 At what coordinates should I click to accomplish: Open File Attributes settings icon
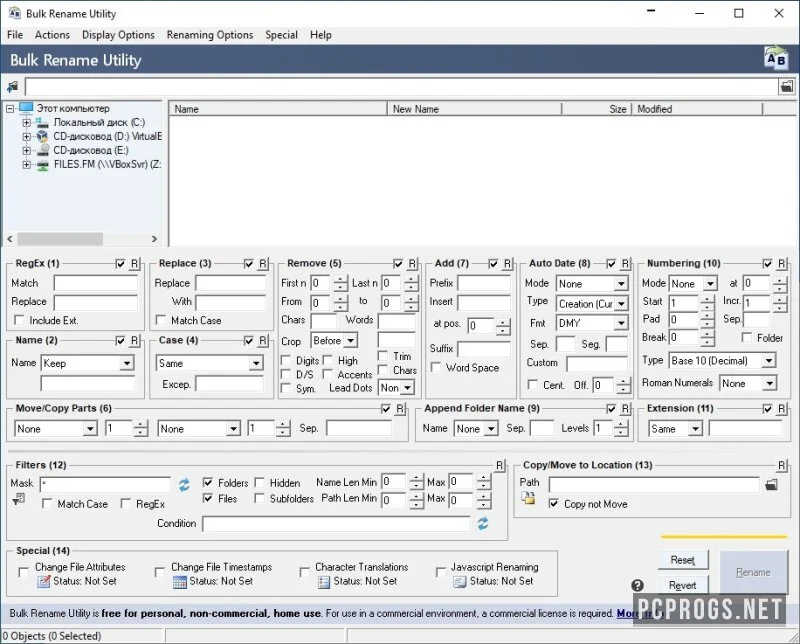click(44, 581)
